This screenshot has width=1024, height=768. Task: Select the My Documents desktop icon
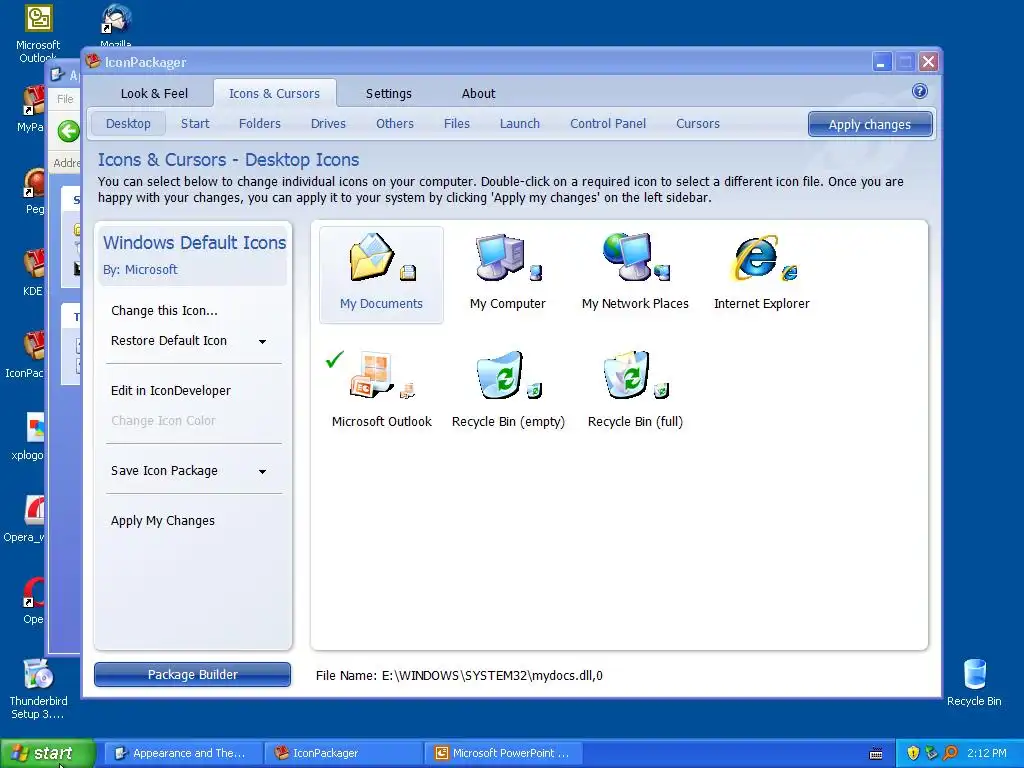coord(381,274)
